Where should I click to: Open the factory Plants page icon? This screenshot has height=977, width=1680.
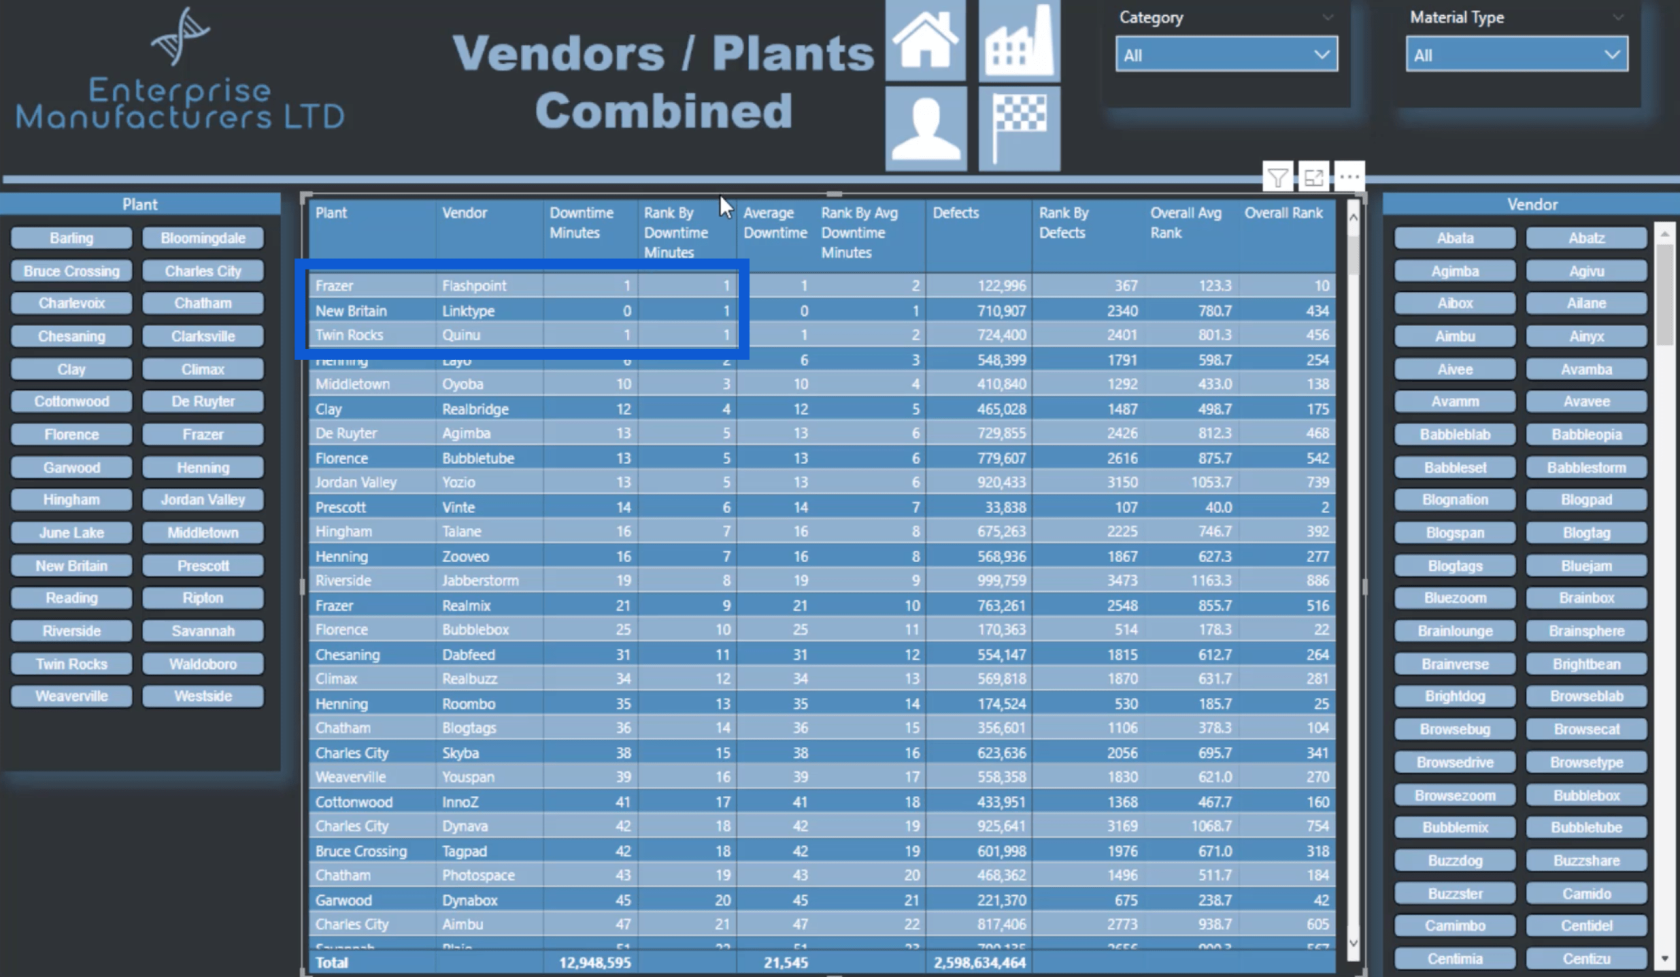[x=1019, y=40]
